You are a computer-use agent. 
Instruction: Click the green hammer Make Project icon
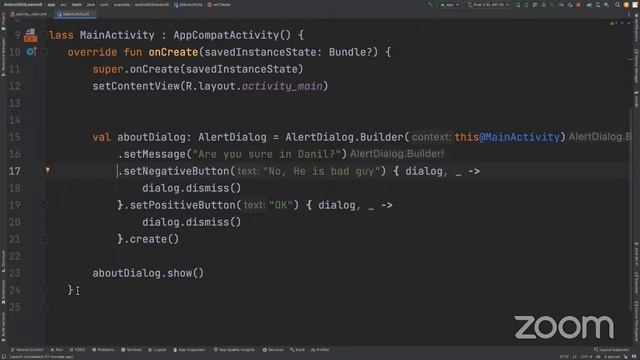(x=430, y=4)
